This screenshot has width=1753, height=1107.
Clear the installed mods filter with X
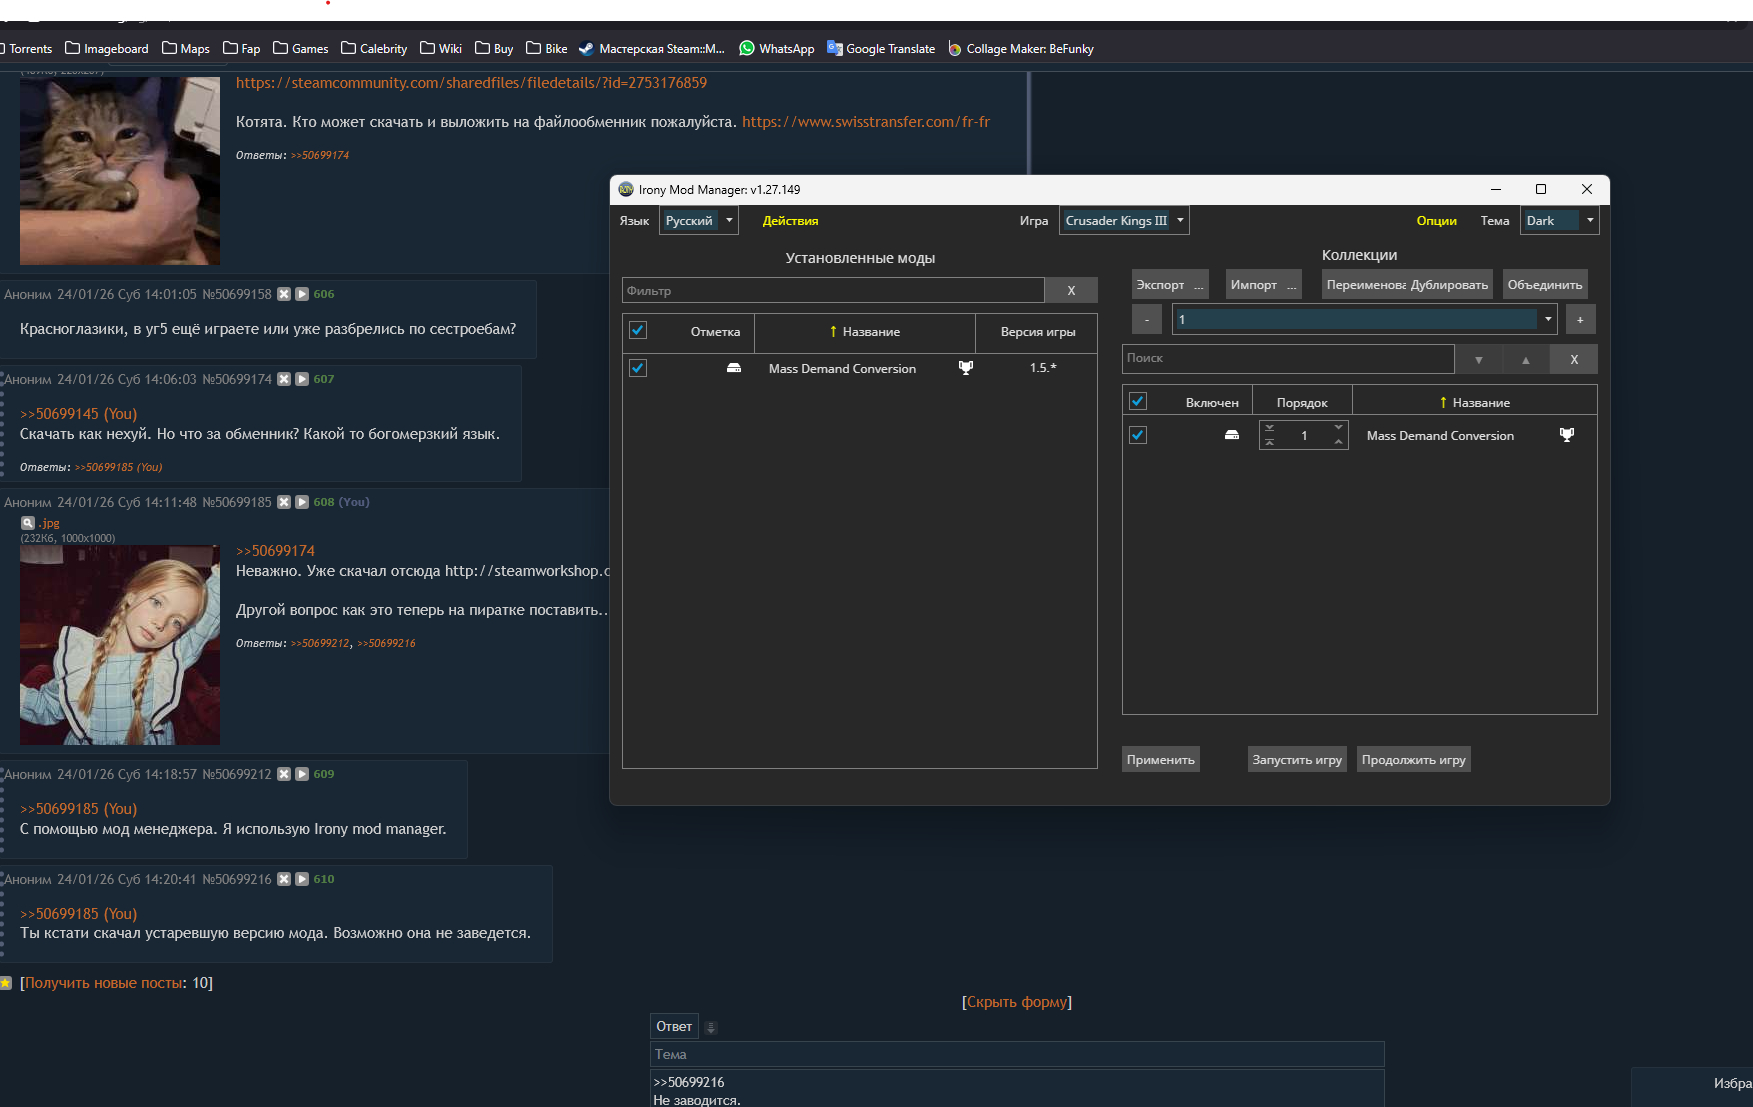coord(1071,291)
